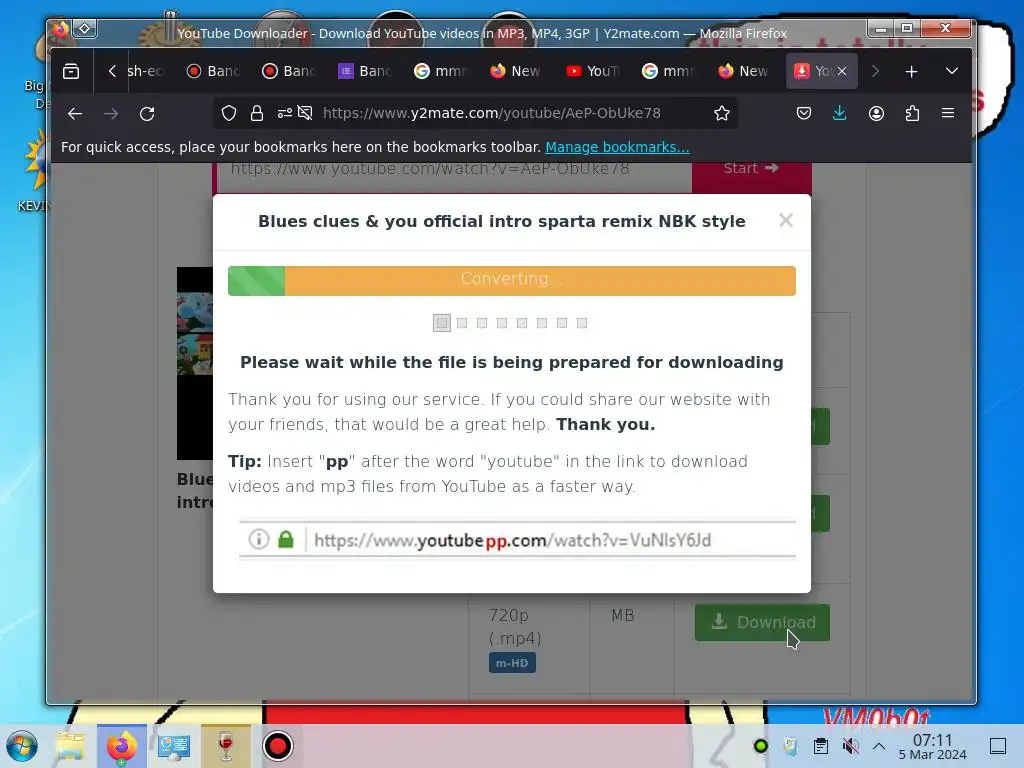Image resolution: width=1024 pixels, height=768 pixels.
Task: Switch to the YouTube tab
Action: click(x=593, y=71)
